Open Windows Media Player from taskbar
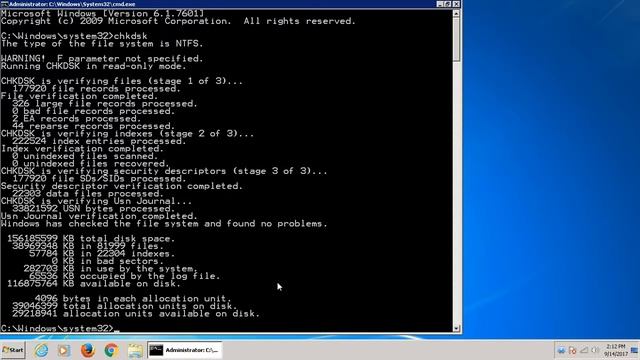 point(63,350)
